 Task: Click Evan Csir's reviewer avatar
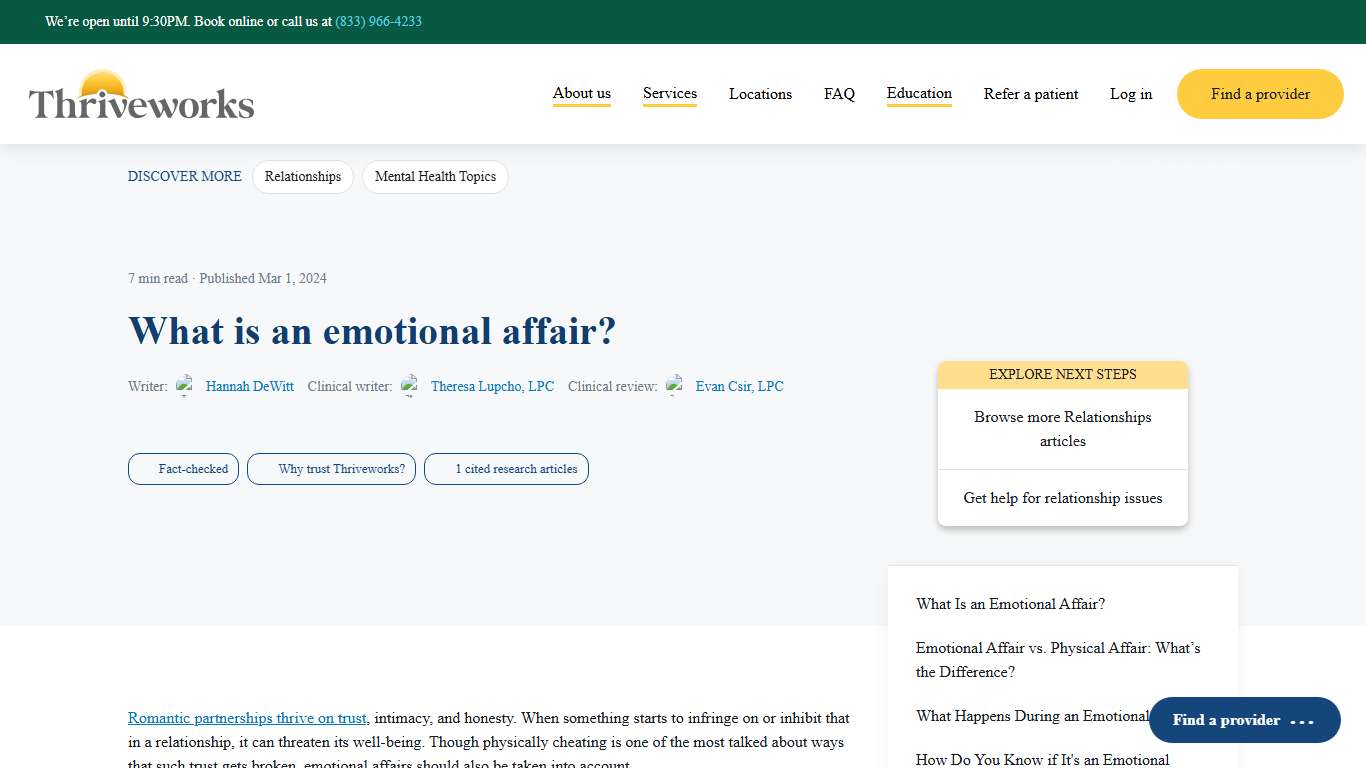coord(675,385)
